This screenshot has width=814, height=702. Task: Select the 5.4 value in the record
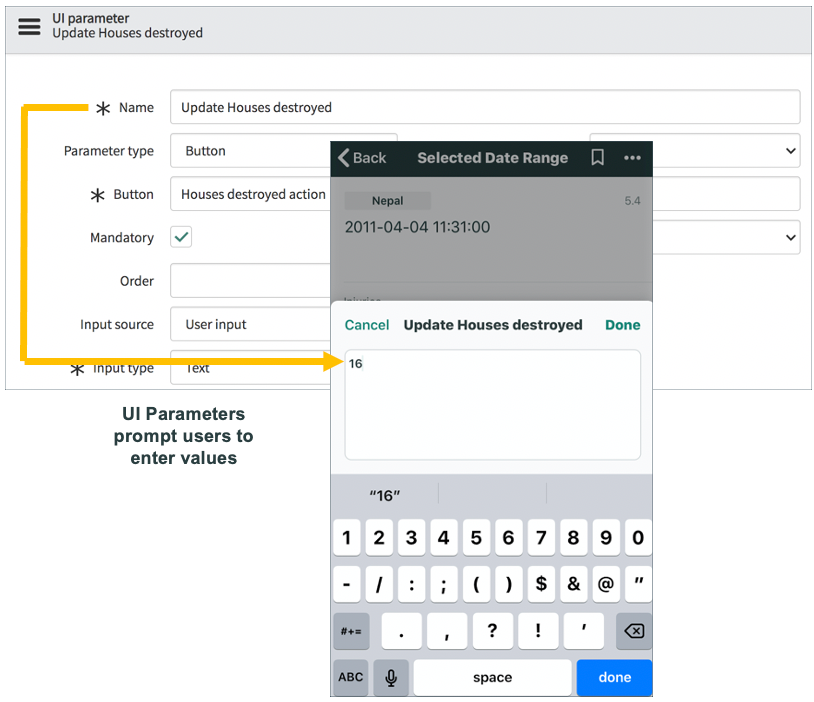pos(632,201)
